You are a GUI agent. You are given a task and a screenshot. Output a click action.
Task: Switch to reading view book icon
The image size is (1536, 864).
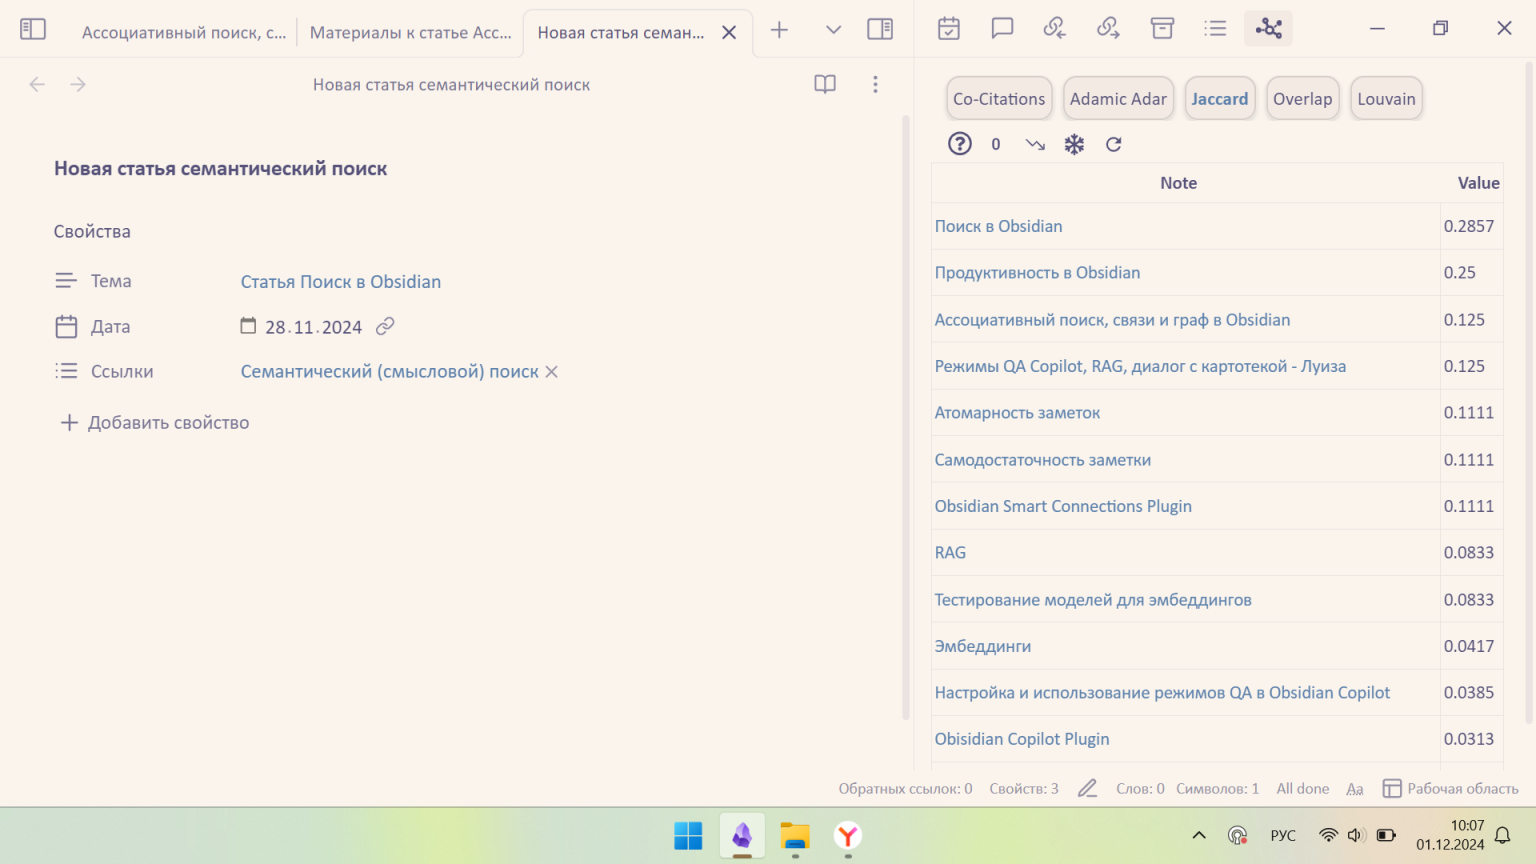pos(825,85)
